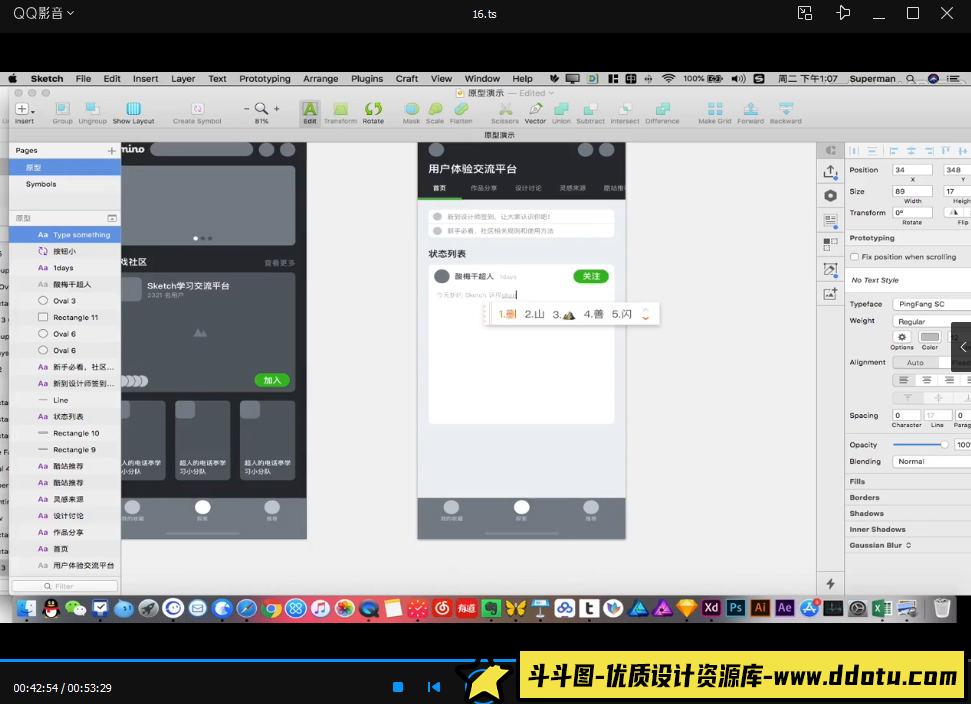The height and width of the screenshot is (704, 971).
Task: Open the Plugins menu
Action: (x=367, y=79)
